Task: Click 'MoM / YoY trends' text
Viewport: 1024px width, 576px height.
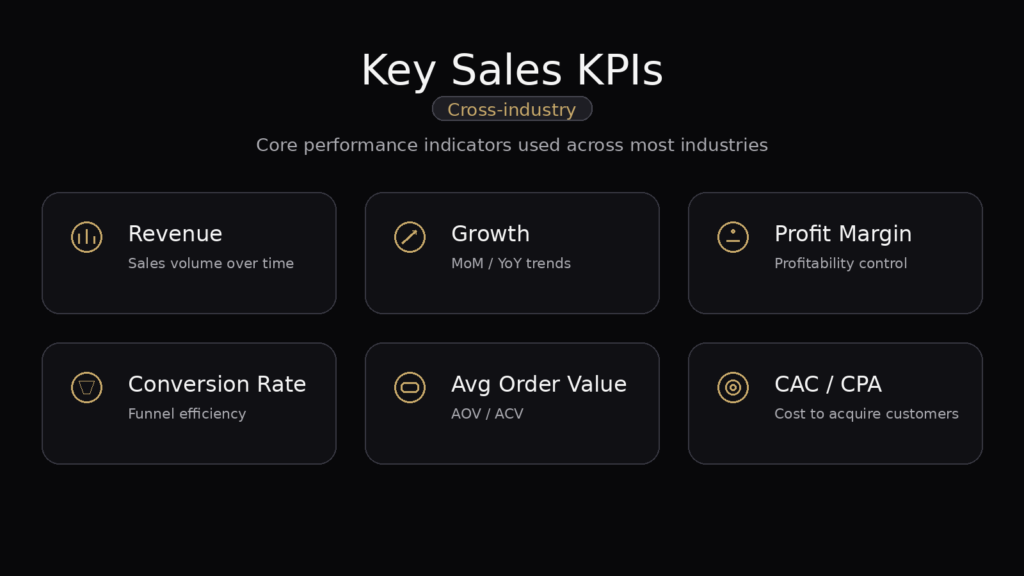Action: coord(511,264)
